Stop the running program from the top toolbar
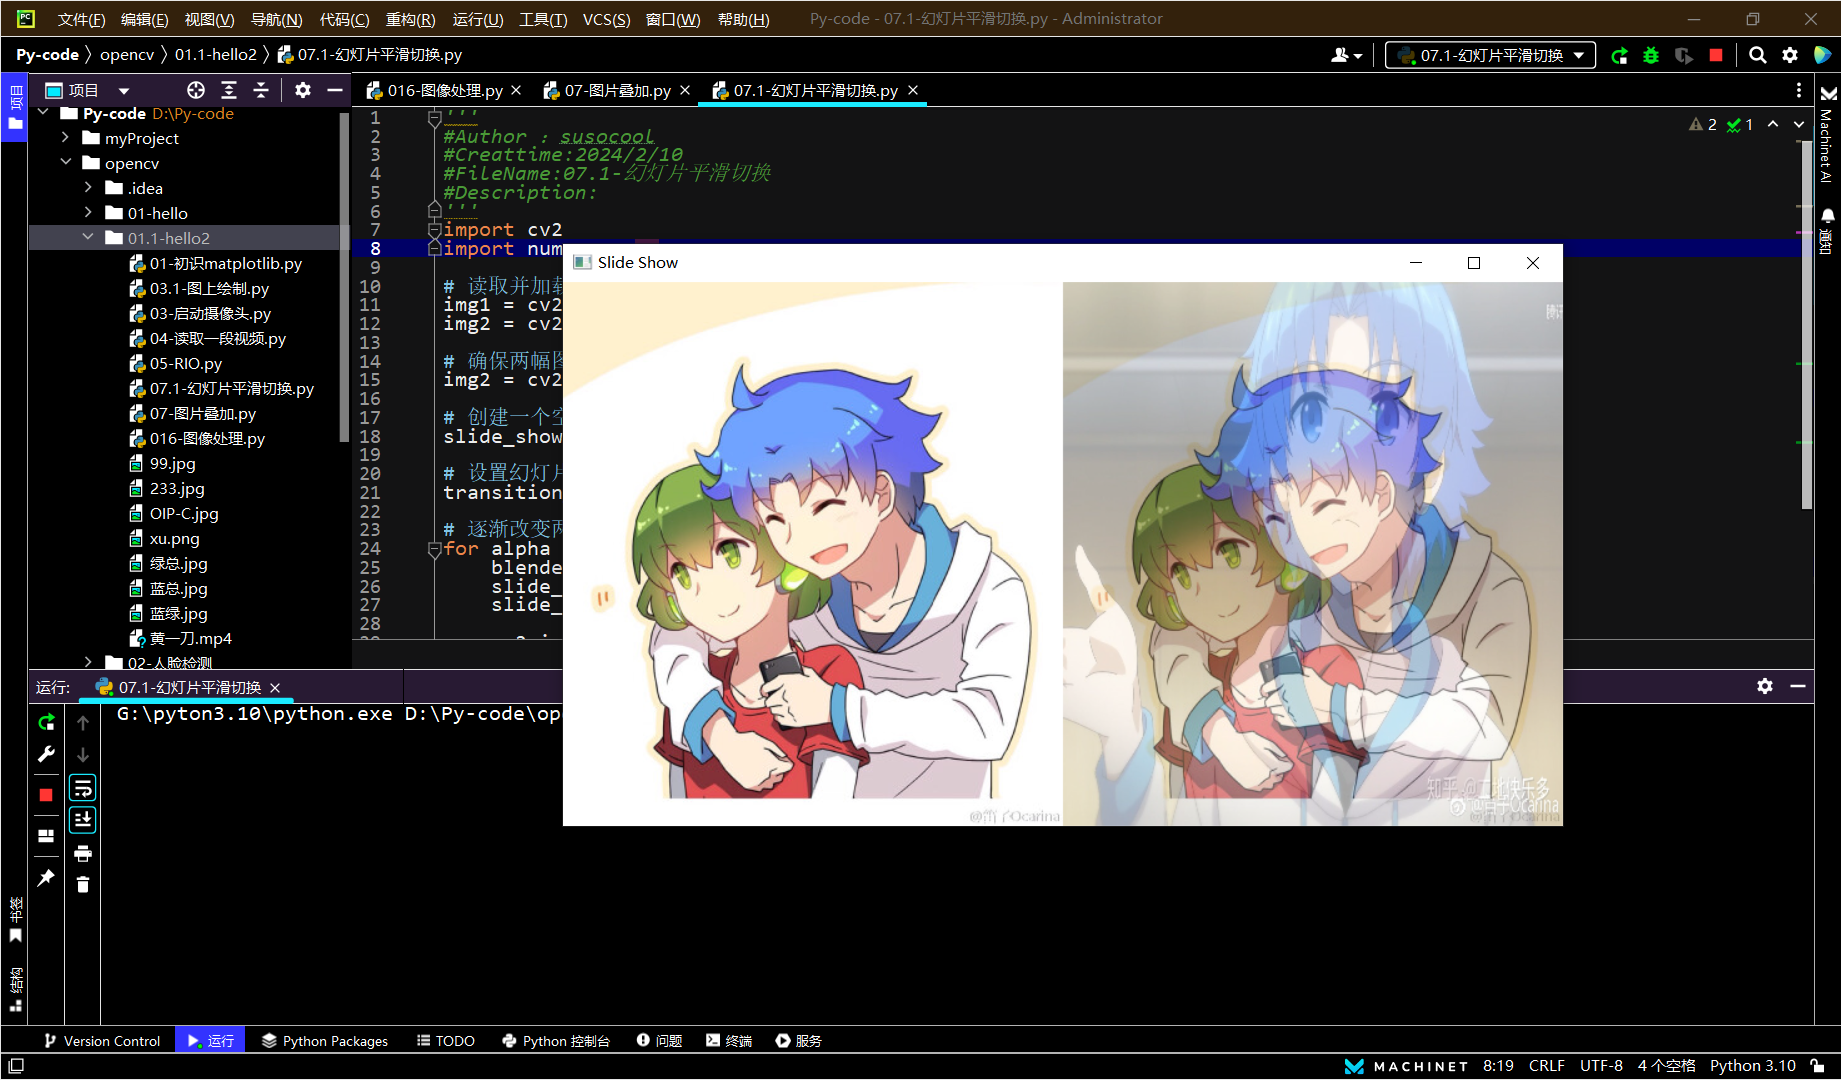This screenshot has width=1841, height=1080. (1716, 56)
